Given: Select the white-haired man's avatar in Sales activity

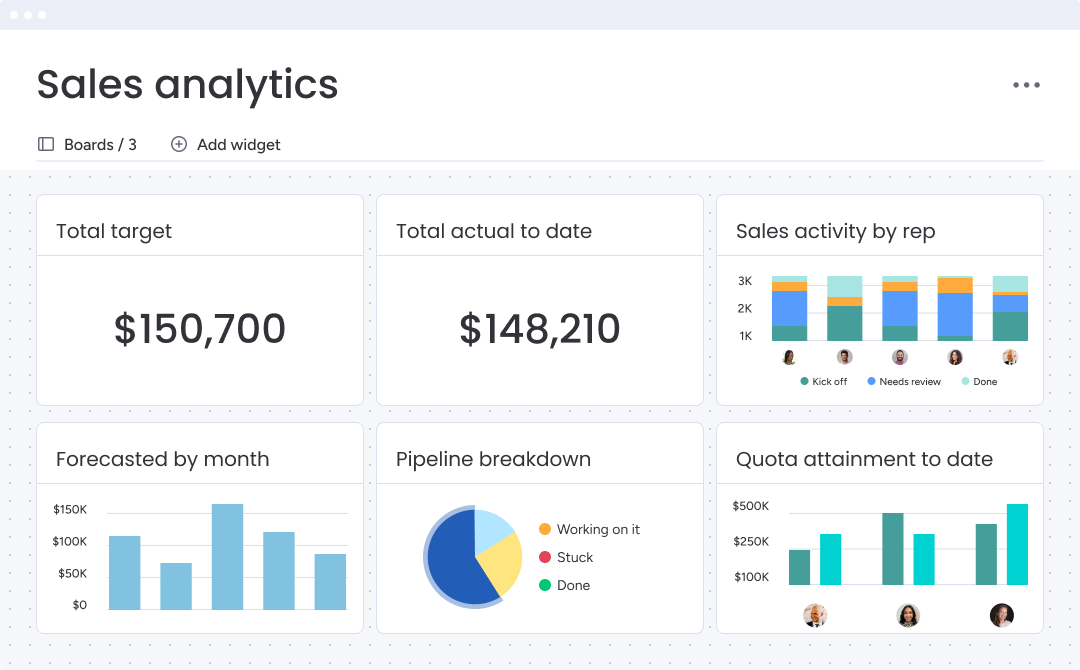Looking at the screenshot, I should click(1010, 357).
